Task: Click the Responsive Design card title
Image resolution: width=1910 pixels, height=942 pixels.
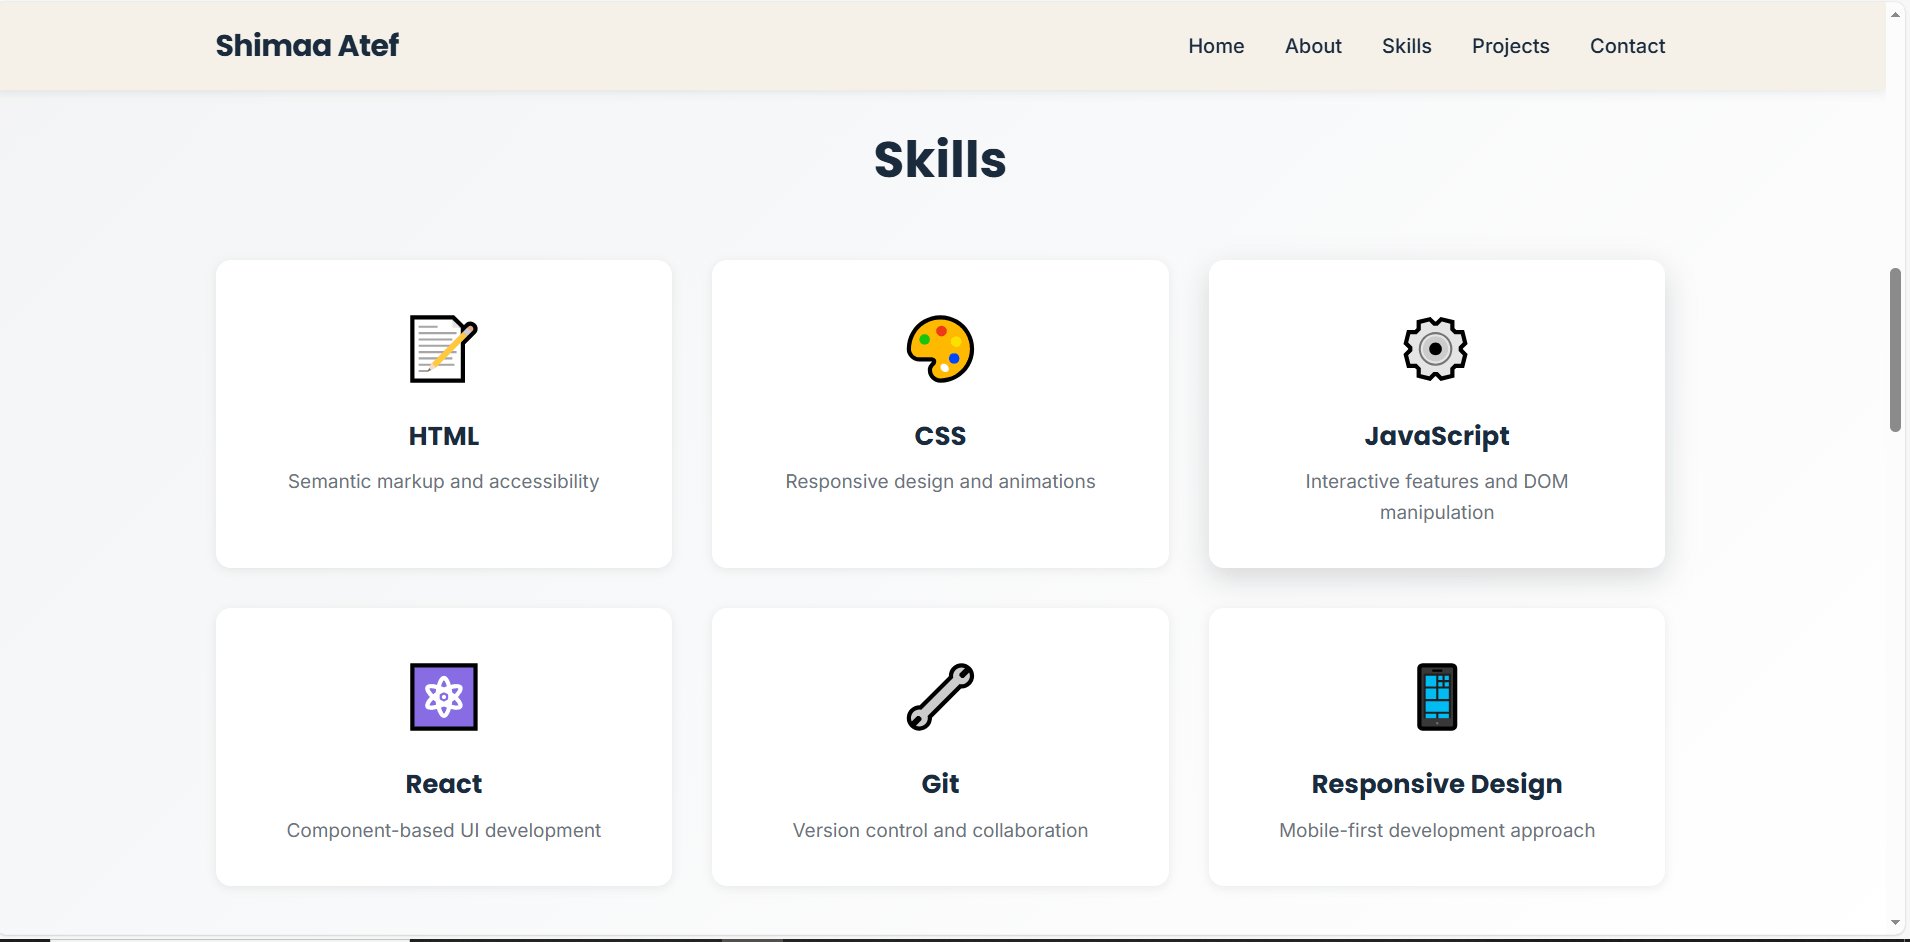Action: [x=1436, y=784]
